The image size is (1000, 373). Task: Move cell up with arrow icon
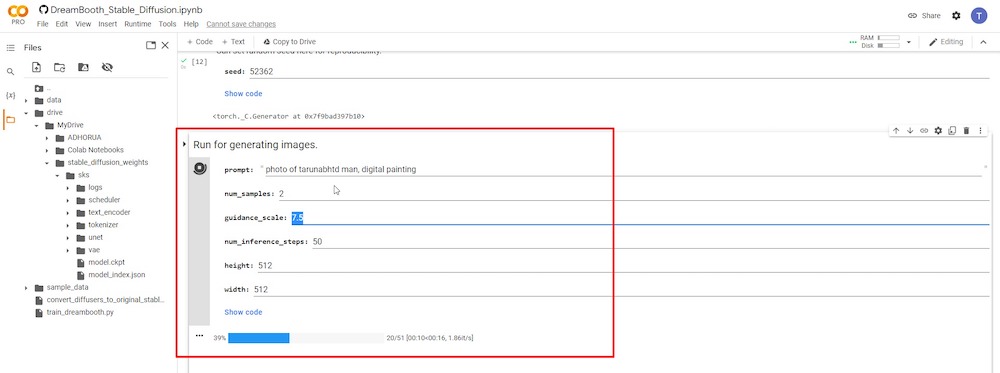pos(896,131)
